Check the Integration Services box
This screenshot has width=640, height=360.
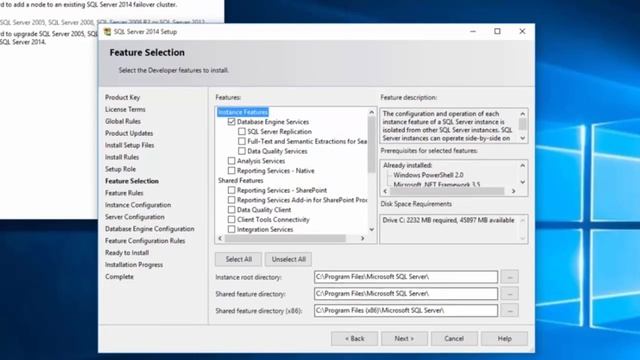pos(231,229)
